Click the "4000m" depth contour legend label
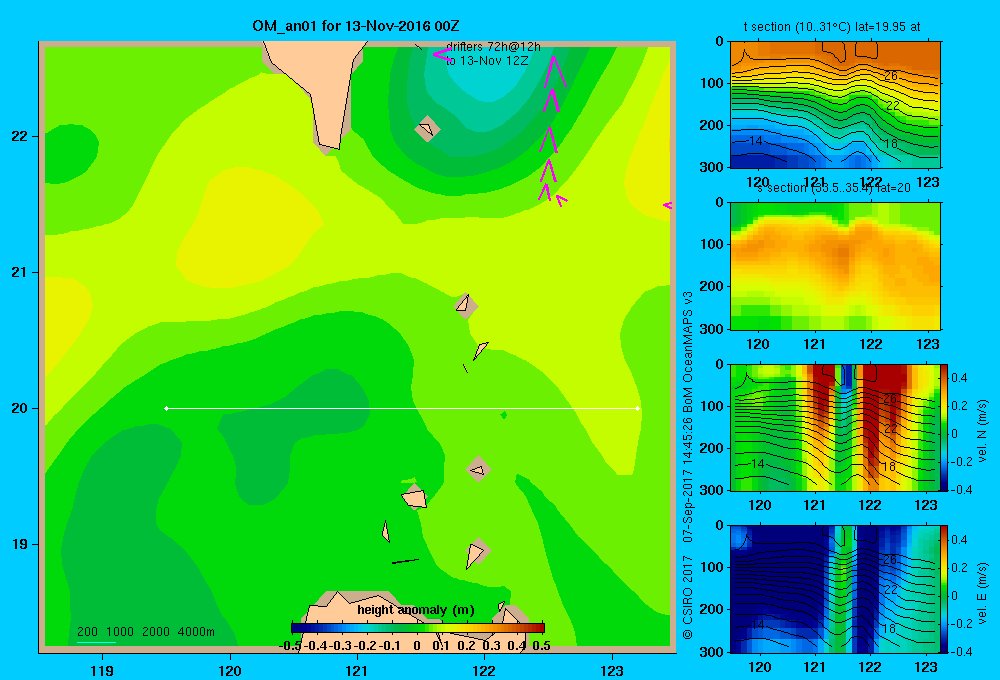 (196, 632)
